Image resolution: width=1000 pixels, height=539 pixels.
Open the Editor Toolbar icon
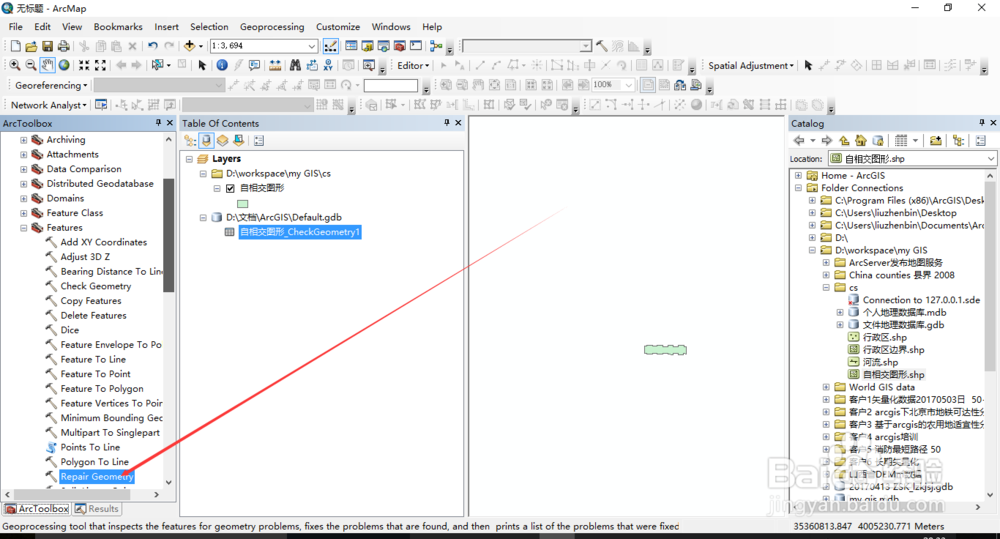(x=330, y=46)
